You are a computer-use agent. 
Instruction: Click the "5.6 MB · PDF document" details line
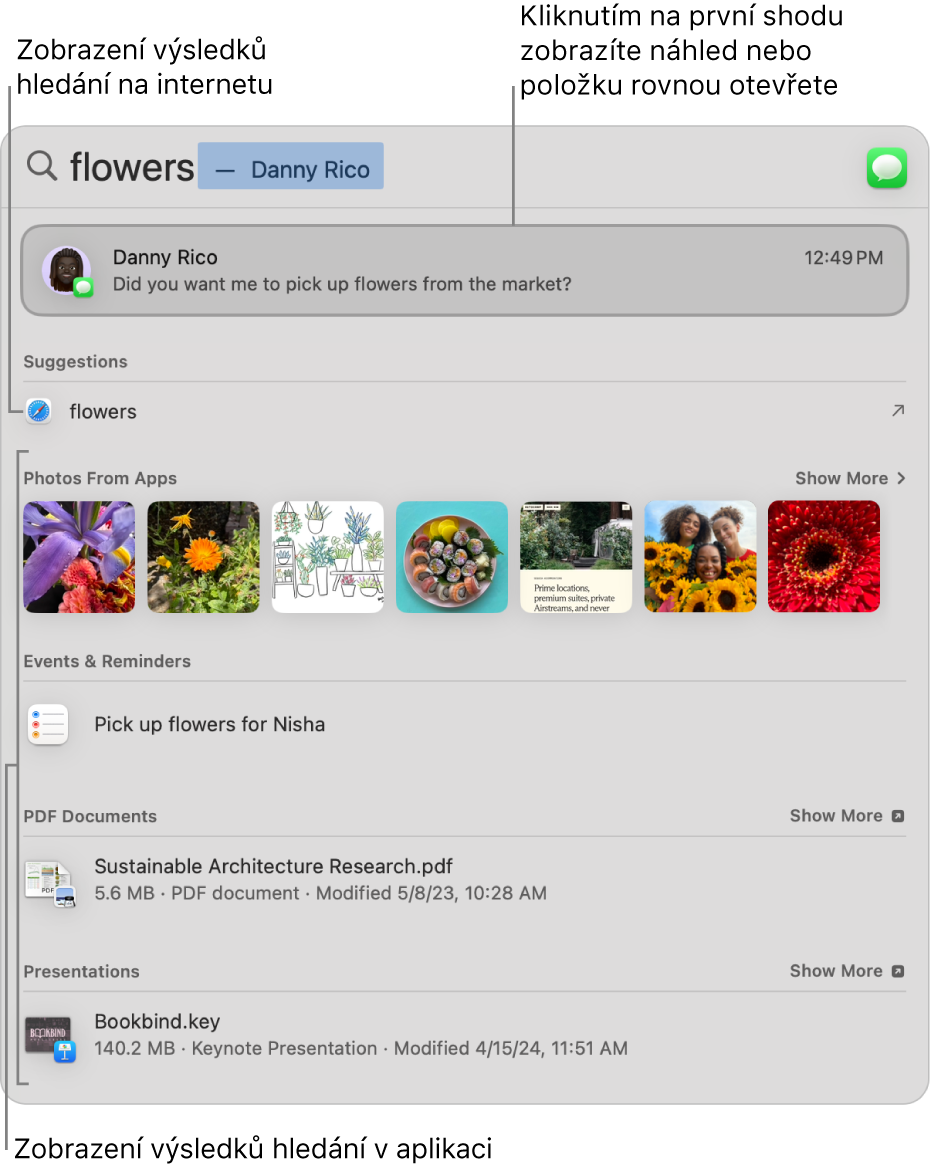(x=320, y=893)
